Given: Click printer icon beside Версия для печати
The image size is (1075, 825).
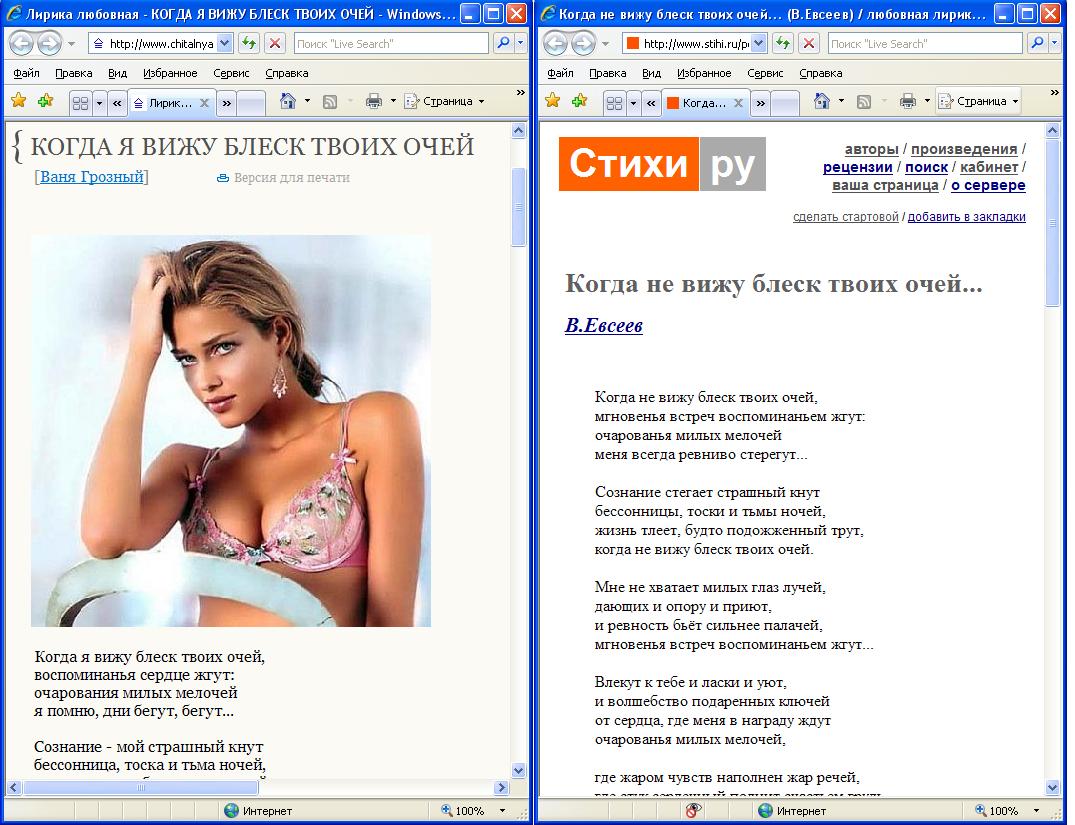Looking at the screenshot, I should pyautogui.click(x=223, y=178).
